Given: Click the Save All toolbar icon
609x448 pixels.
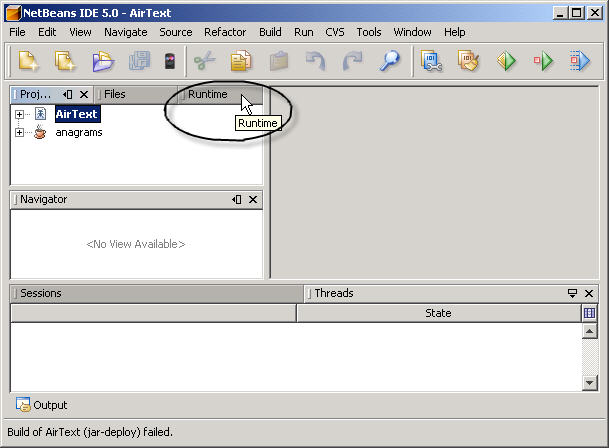Looking at the screenshot, I should click(x=139, y=61).
